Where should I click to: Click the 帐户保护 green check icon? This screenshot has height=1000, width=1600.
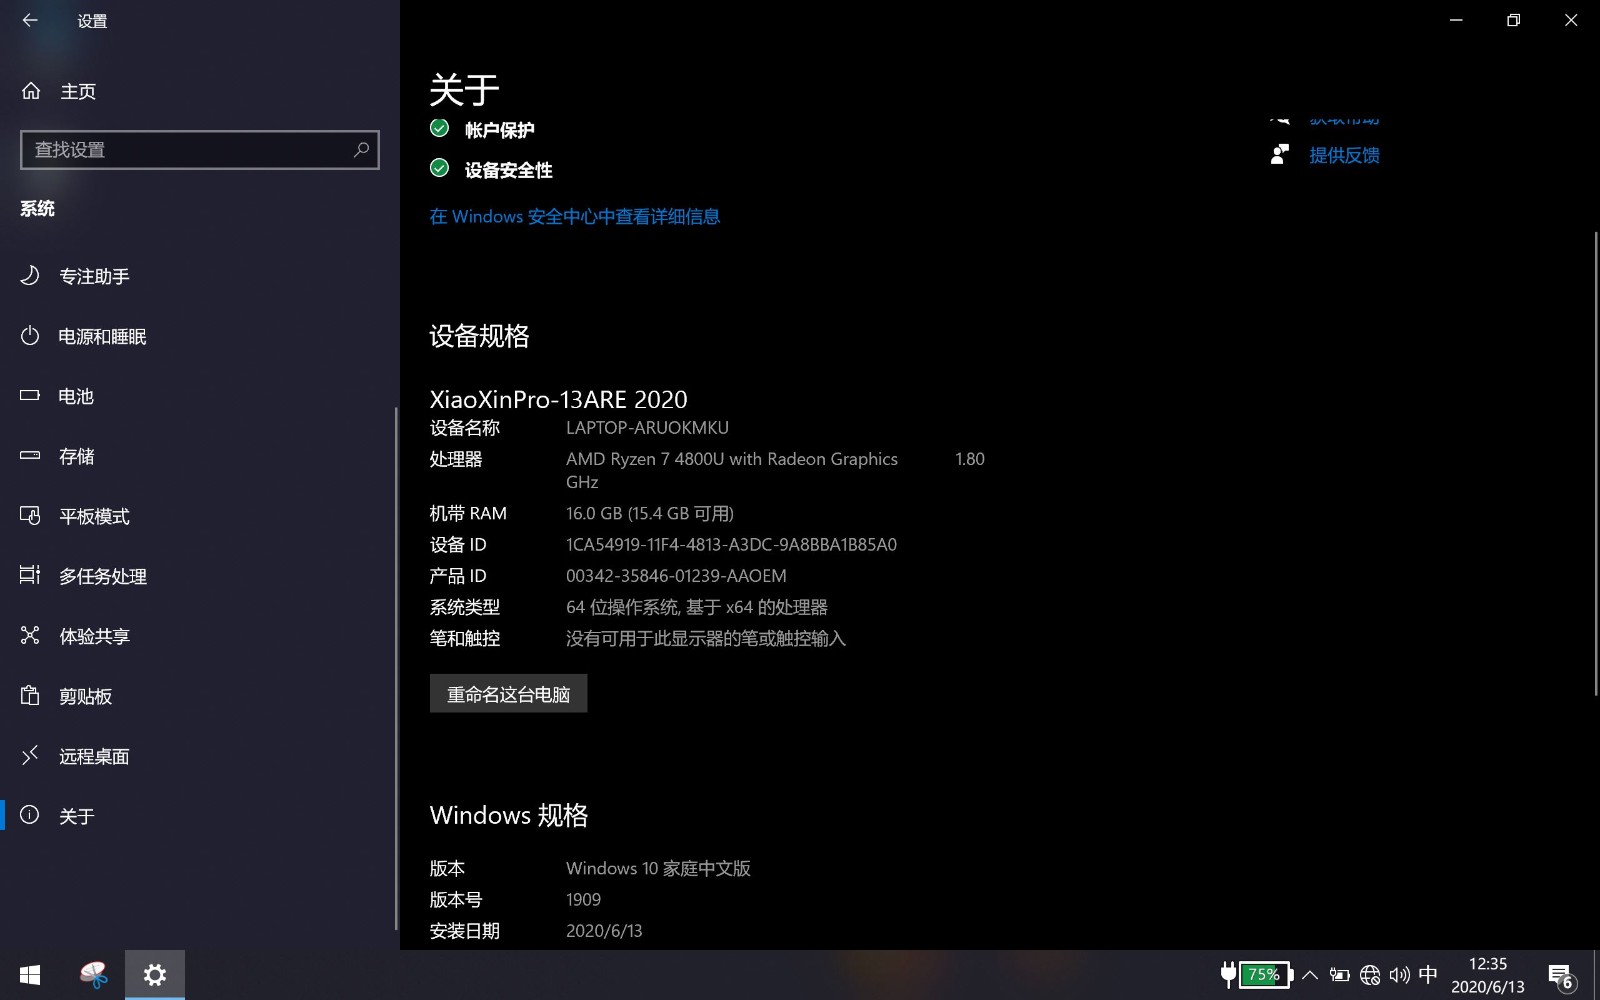pyautogui.click(x=439, y=128)
